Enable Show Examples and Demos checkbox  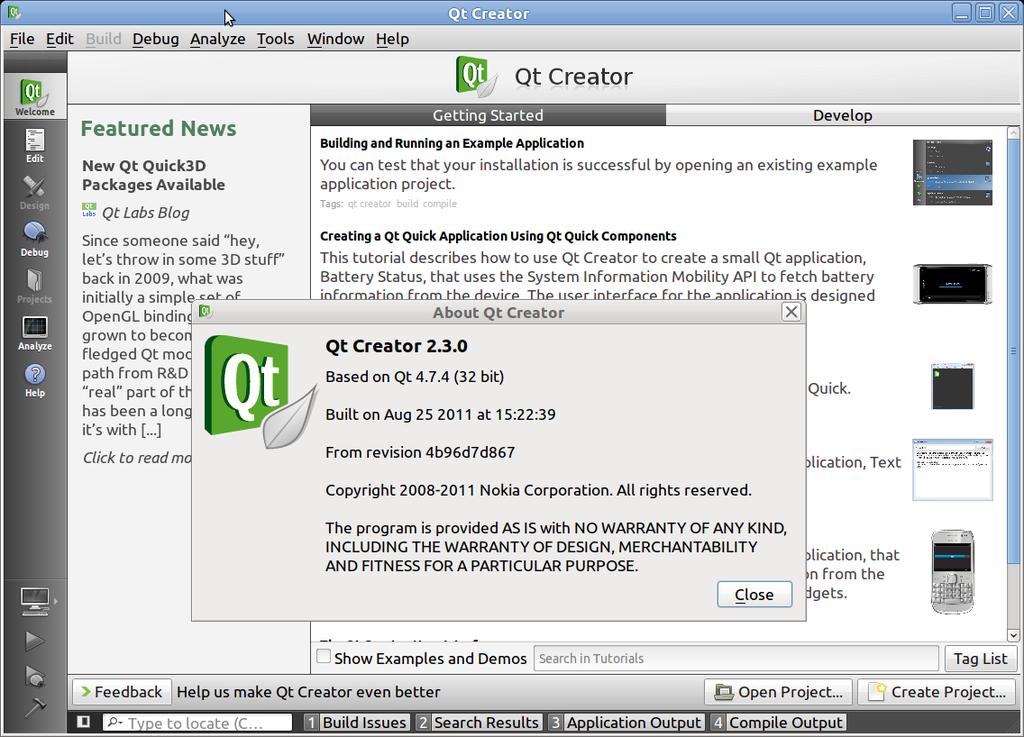click(x=323, y=657)
